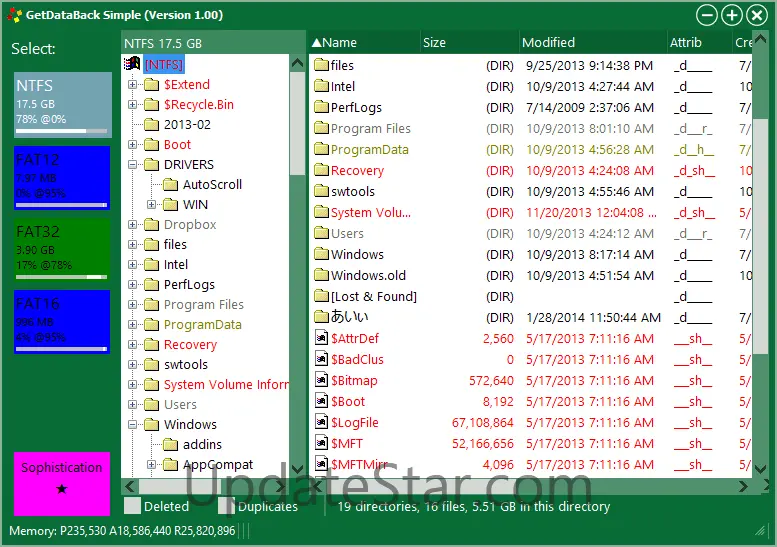Screen dimensions: 777x547
Task: Click the '19 directories' status summary
Action: tap(474, 506)
